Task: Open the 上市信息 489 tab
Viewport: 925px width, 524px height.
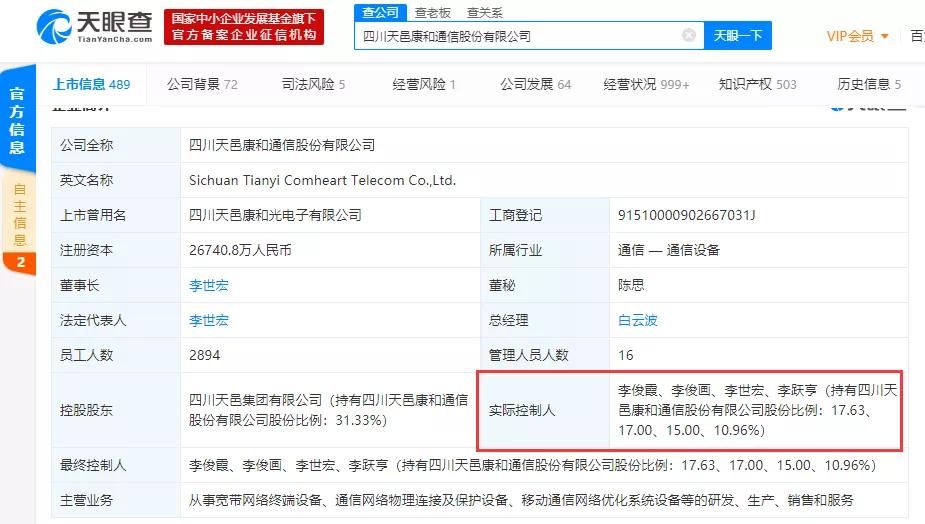Action: click(x=91, y=84)
